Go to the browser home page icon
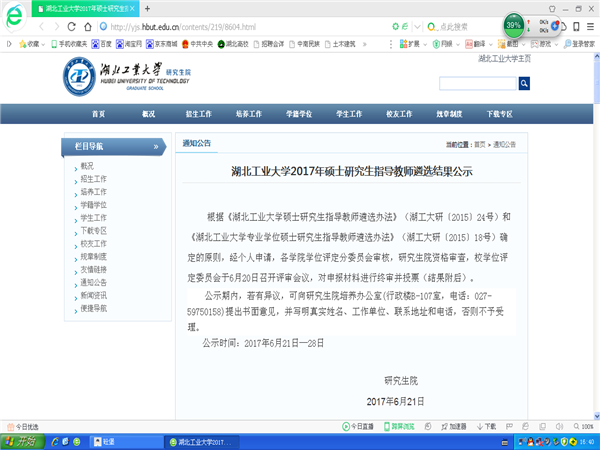This screenshot has height=450, width=600. pyautogui.click(x=88, y=27)
